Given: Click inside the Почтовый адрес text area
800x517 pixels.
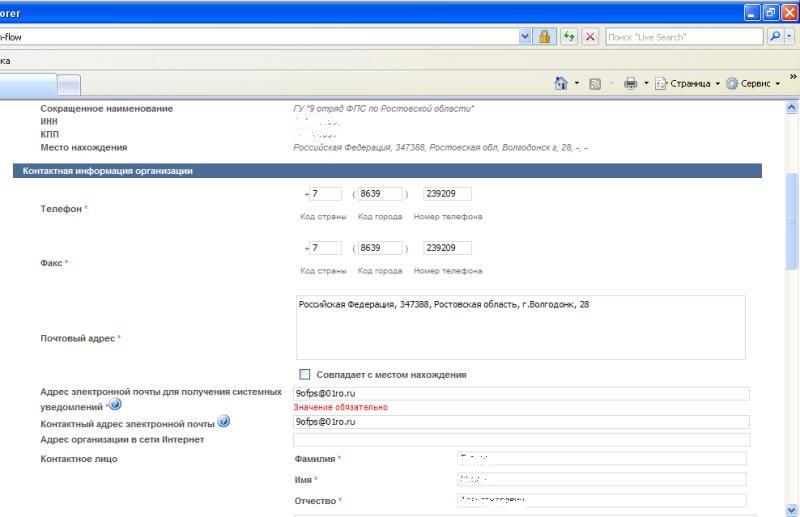Looking at the screenshot, I should tap(520, 328).
